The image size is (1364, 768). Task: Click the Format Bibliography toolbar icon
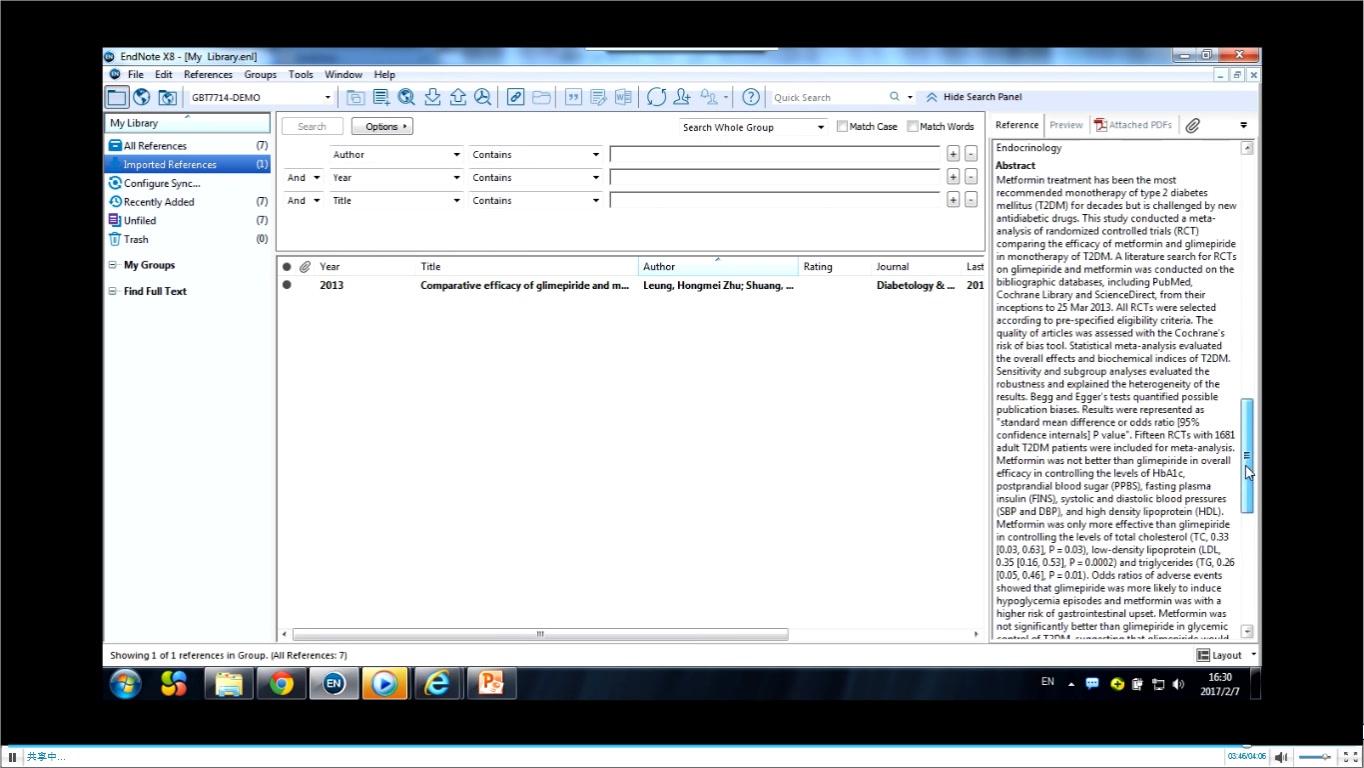[x=598, y=97]
